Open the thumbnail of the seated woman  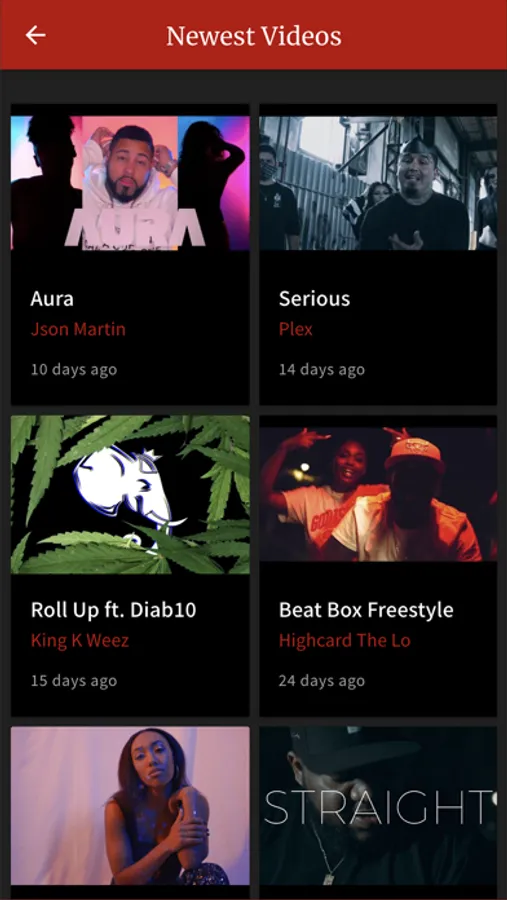coord(130,806)
